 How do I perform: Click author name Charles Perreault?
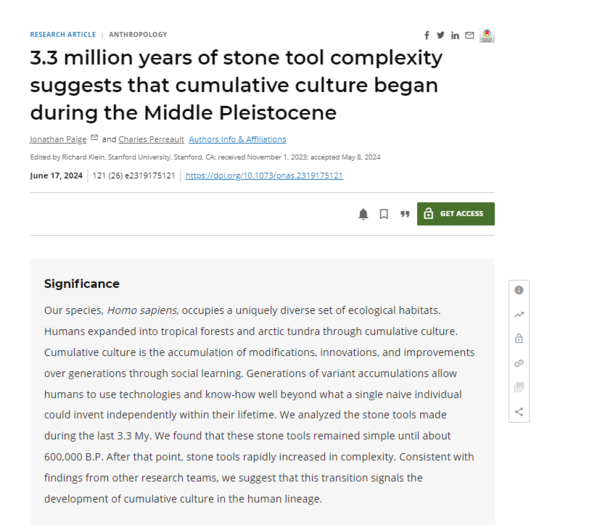(x=150, y=139)
